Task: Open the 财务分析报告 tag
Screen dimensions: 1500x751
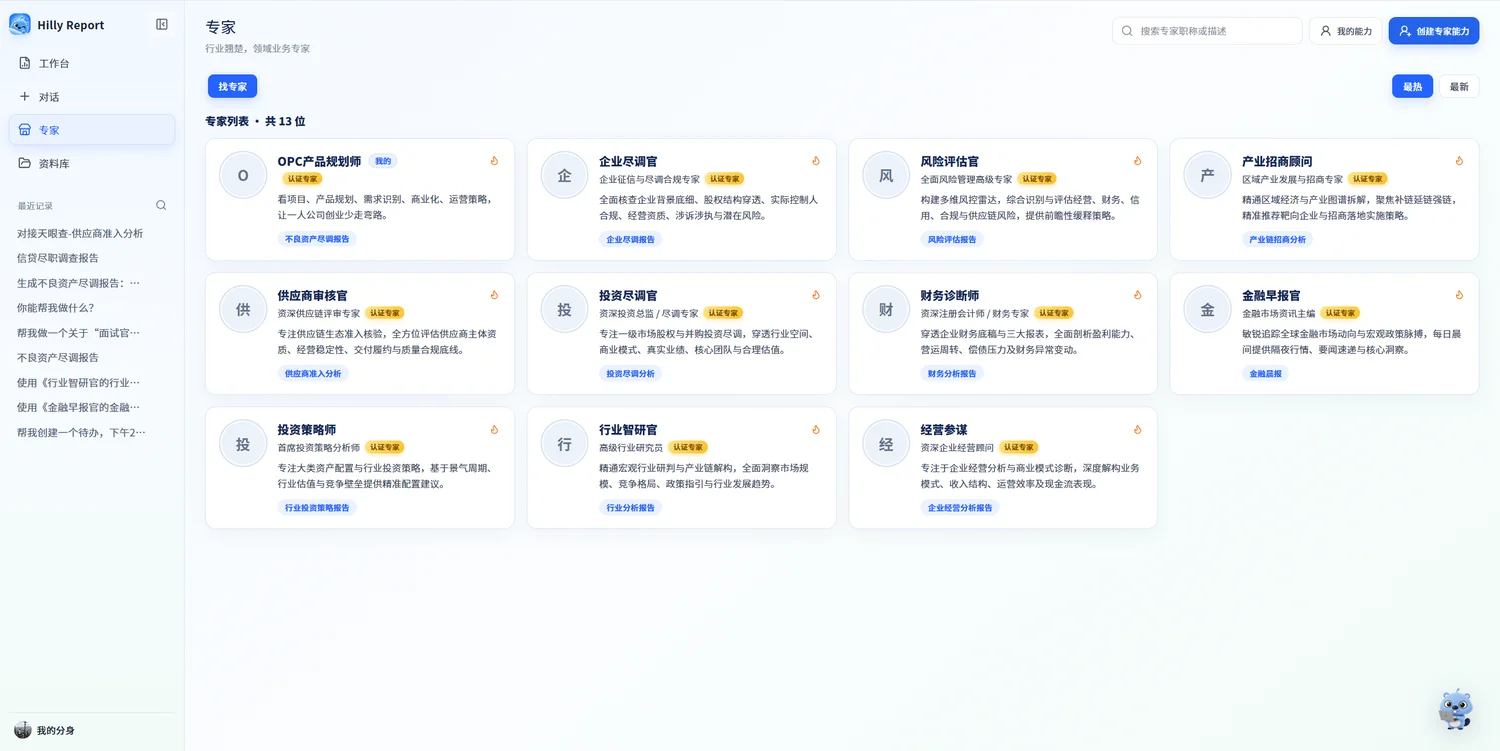Action: point(952,374)
